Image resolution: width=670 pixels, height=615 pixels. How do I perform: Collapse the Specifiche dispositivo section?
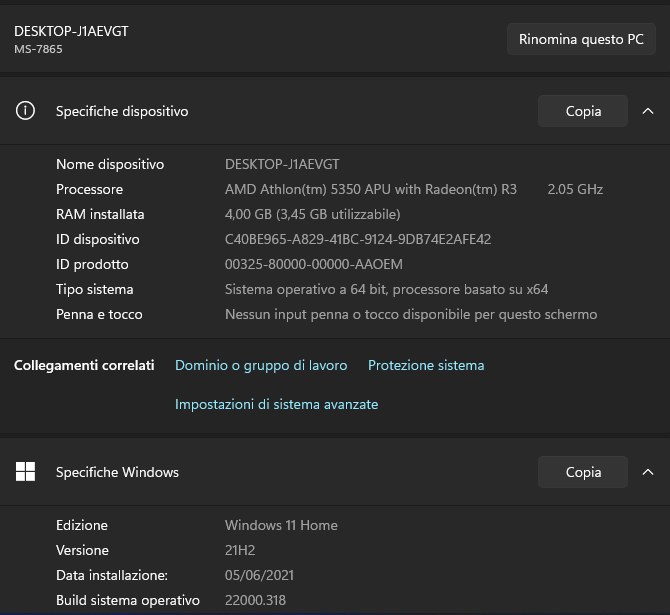point(648,111)
